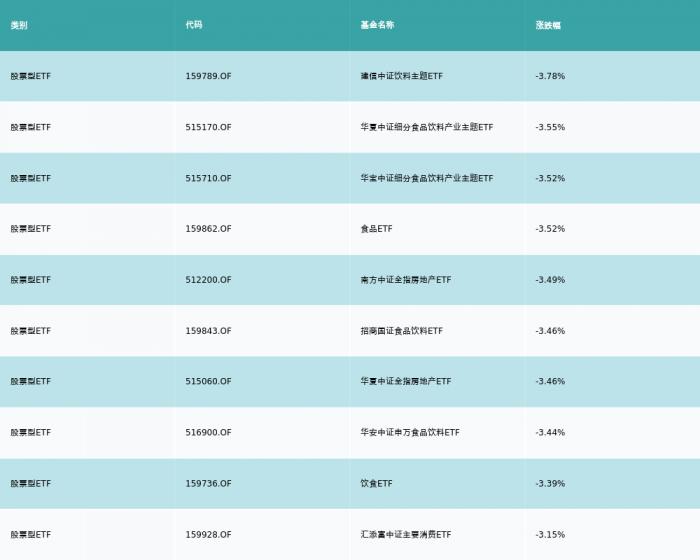
Task: Click the 类别 column header
Action: pyautogui.click(x=19, y=25)
